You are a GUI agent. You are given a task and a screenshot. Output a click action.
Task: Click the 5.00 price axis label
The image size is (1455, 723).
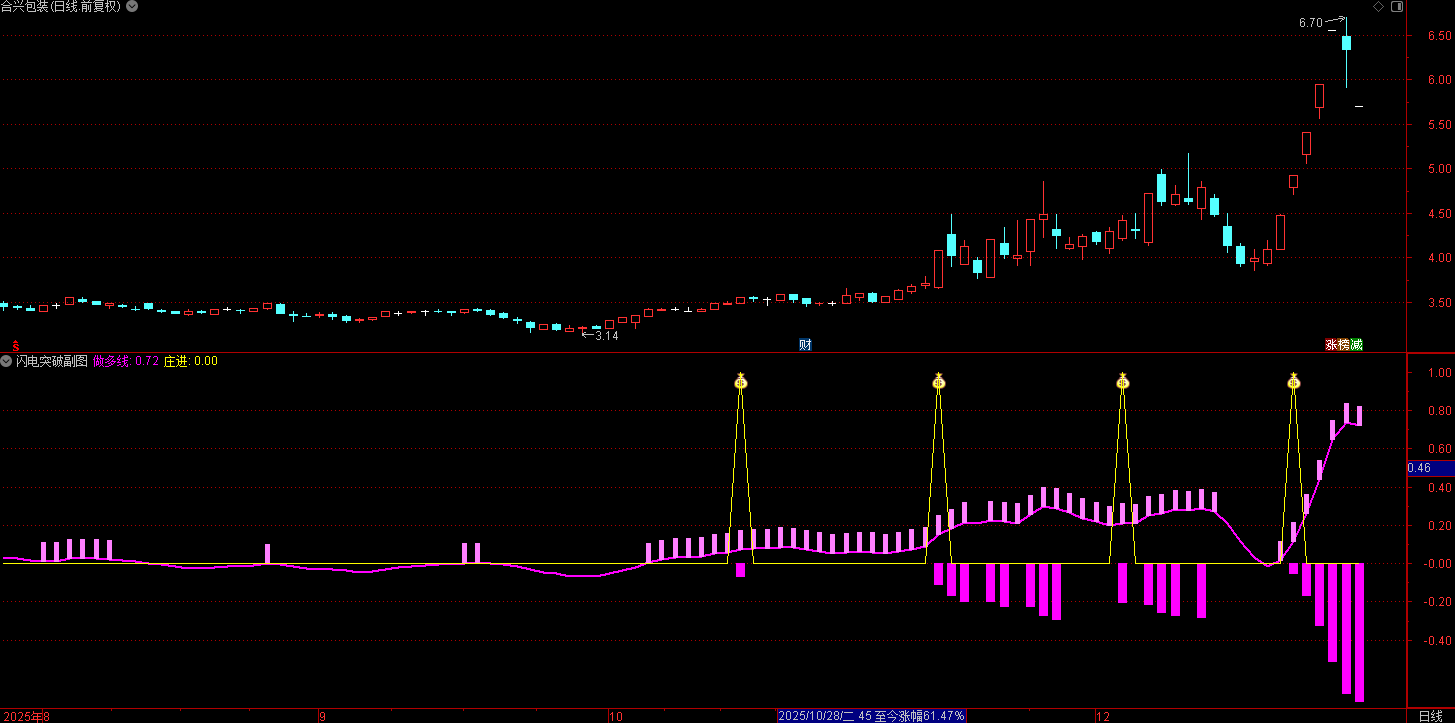1438,169
